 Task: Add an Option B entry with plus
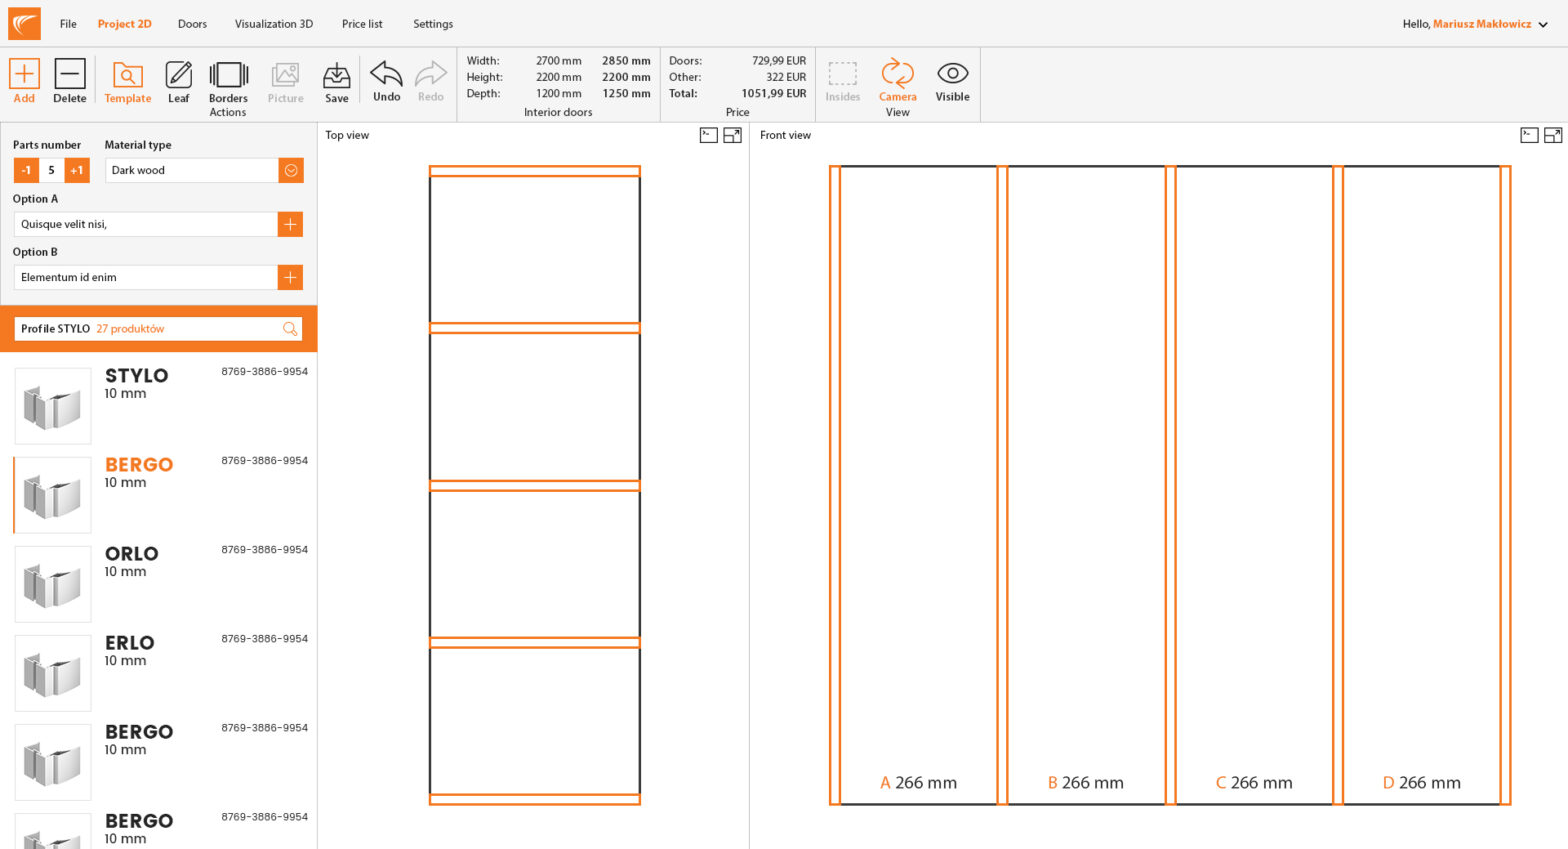290,277
